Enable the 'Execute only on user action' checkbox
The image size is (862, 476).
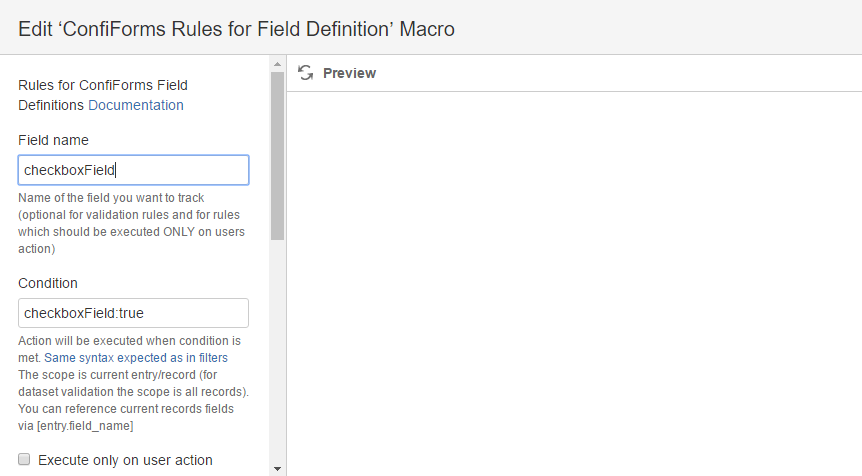click(24, 459)
